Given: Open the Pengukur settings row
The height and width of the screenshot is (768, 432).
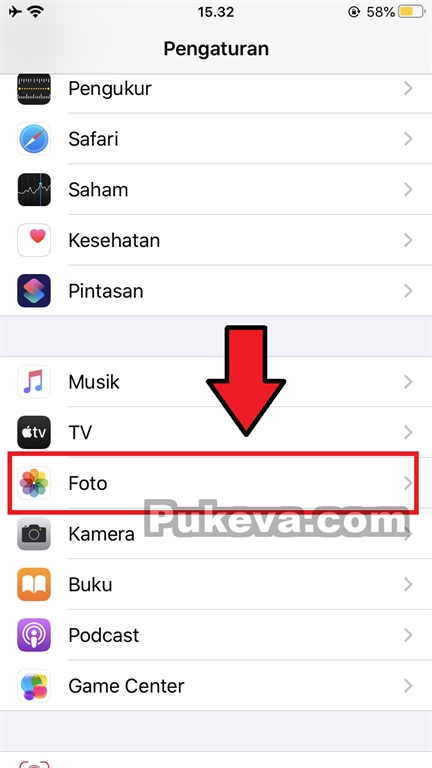Looking at the screenshot, I should (x=216, y=89).
